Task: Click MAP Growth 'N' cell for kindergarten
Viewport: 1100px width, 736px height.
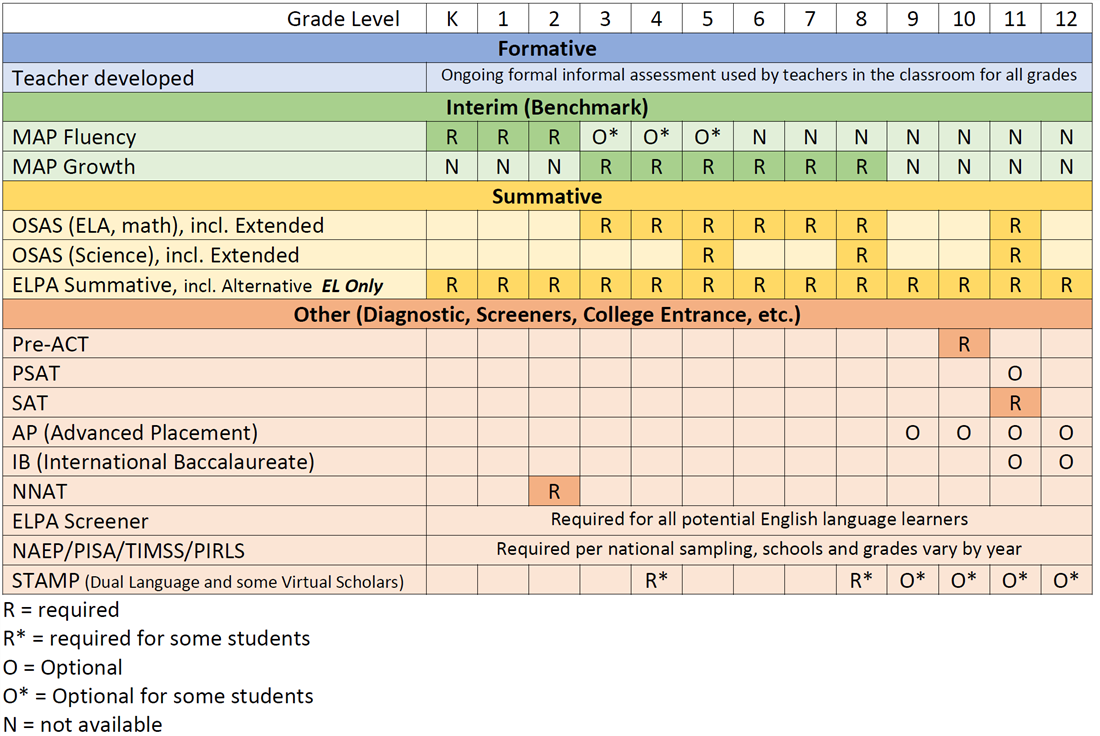Action: (452, 166)
